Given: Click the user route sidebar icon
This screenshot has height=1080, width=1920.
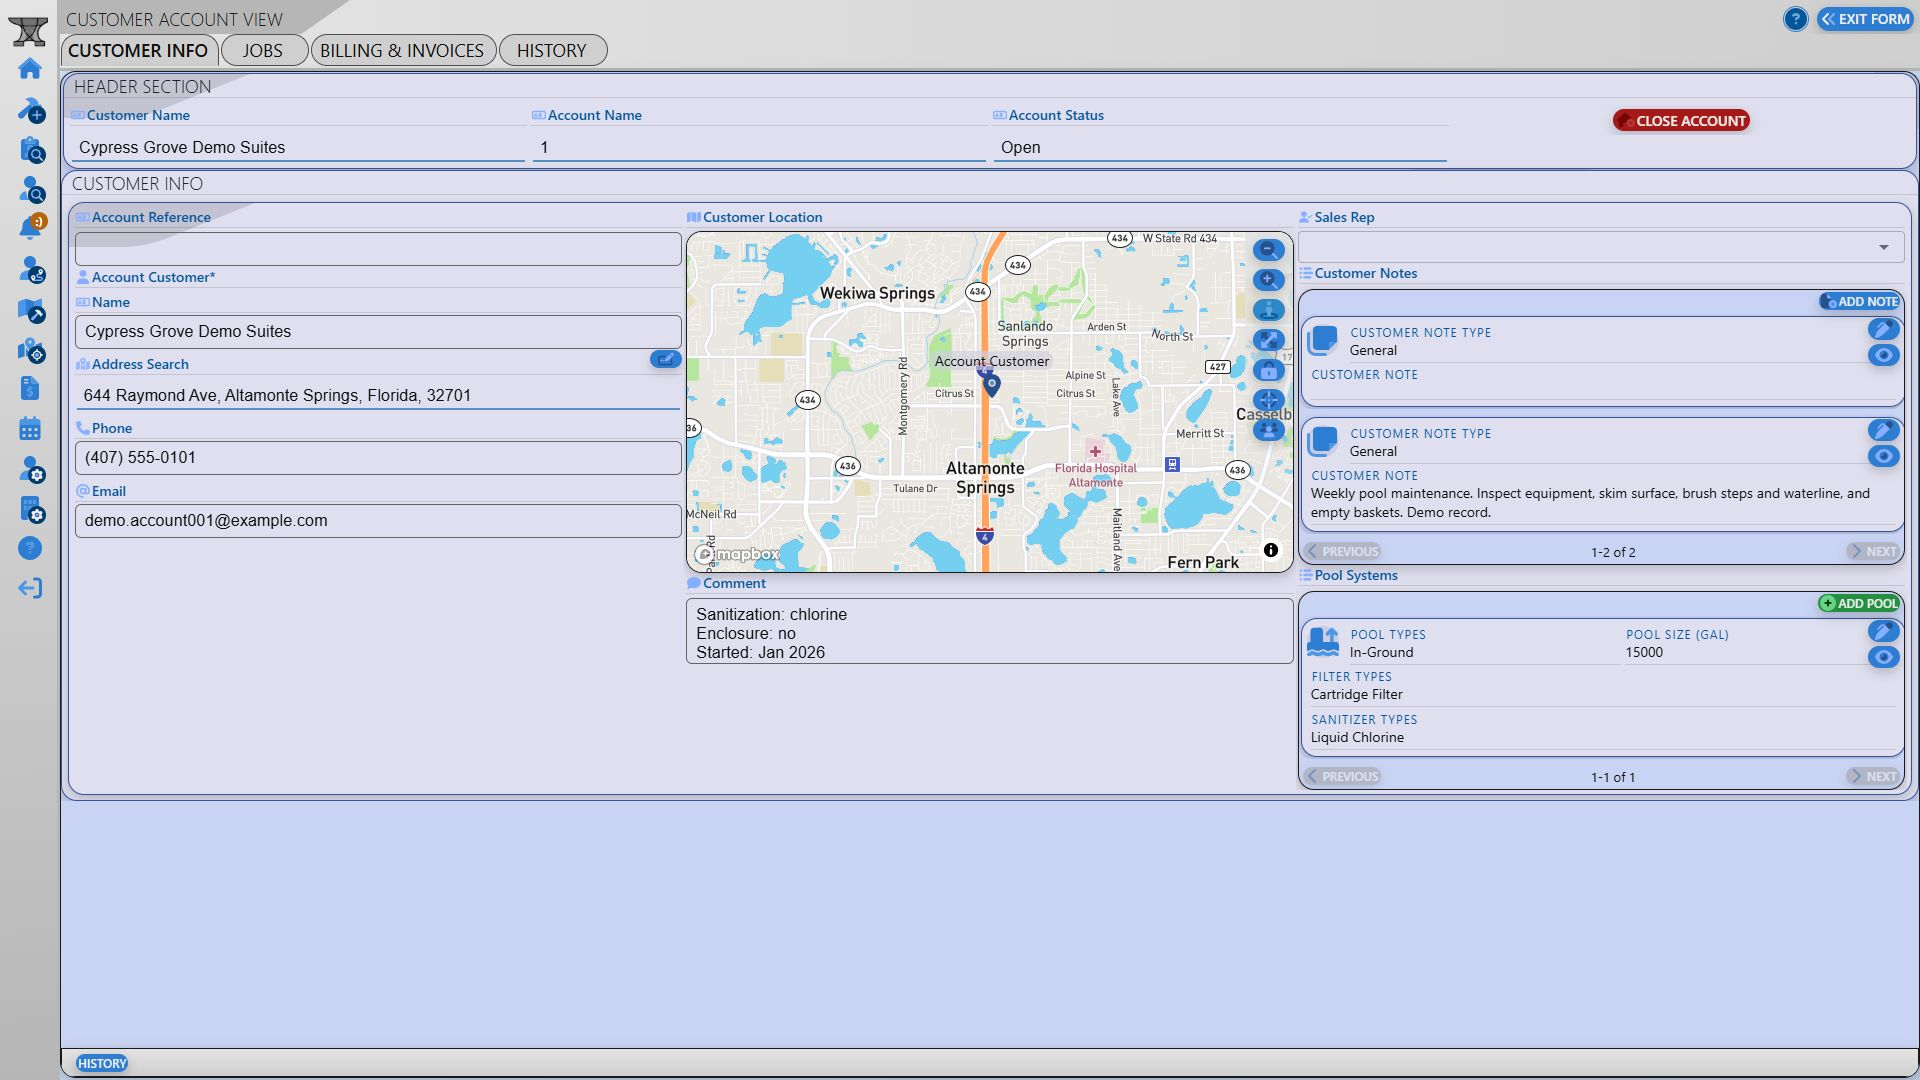Looking at the screenshot, I should (31, 269).
